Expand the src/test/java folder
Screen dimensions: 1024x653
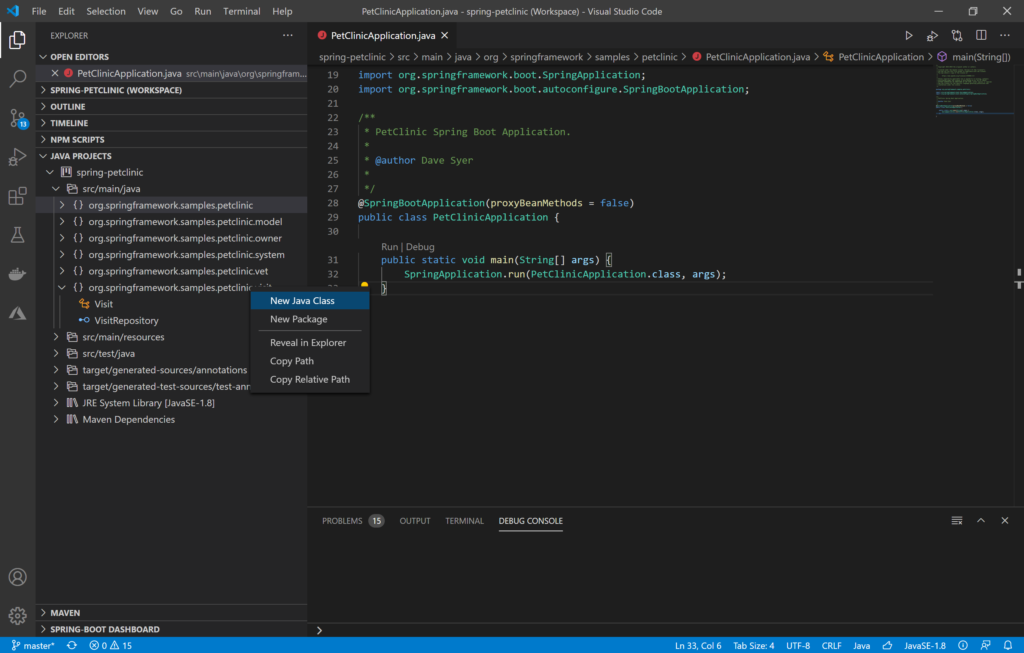coord(58,354)
